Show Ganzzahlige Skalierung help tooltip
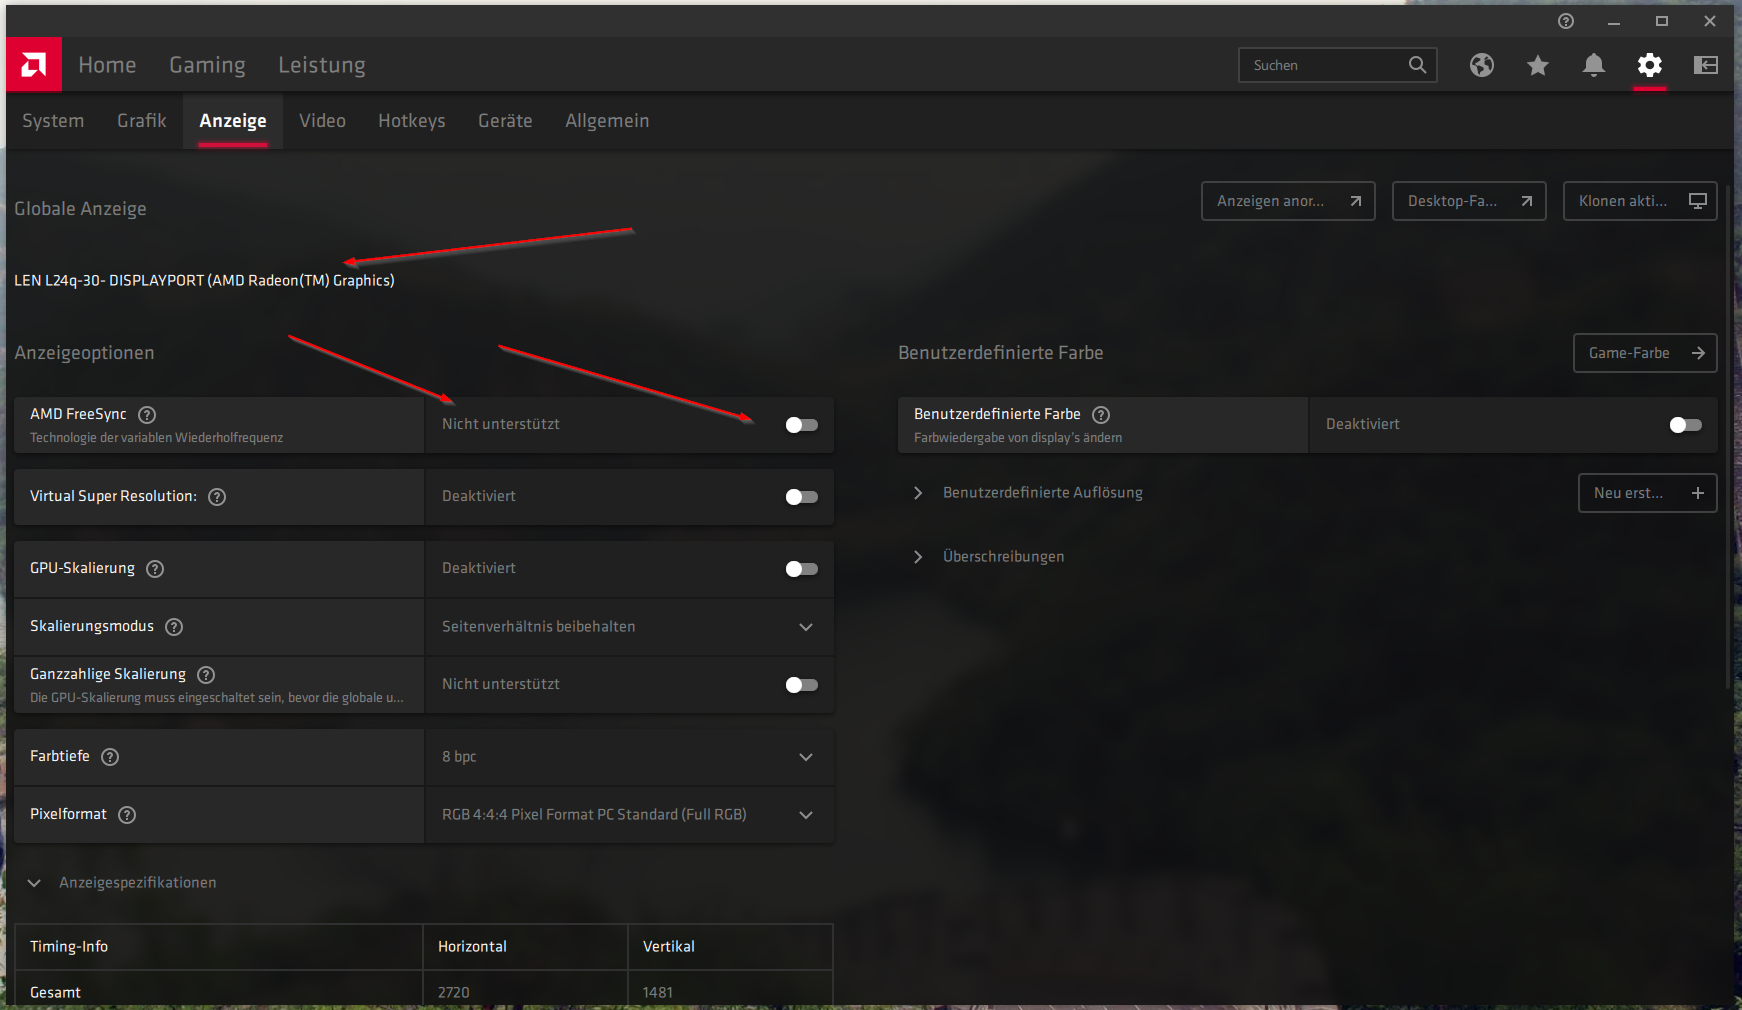Image resolution: width=1742 pixels, height=1010 pixels. [206, 675]
